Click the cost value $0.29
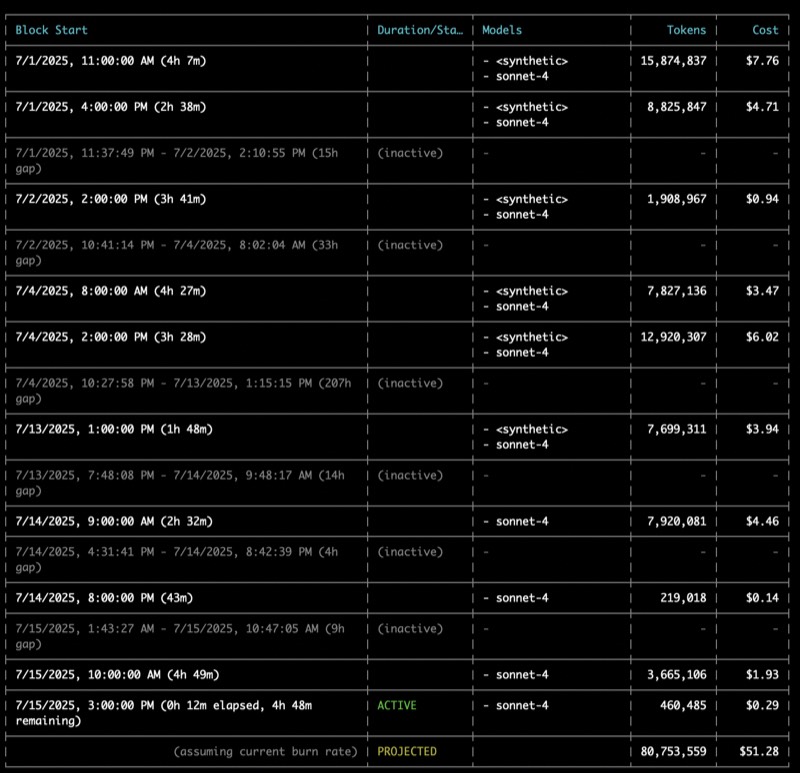 [x=762, y=705]
